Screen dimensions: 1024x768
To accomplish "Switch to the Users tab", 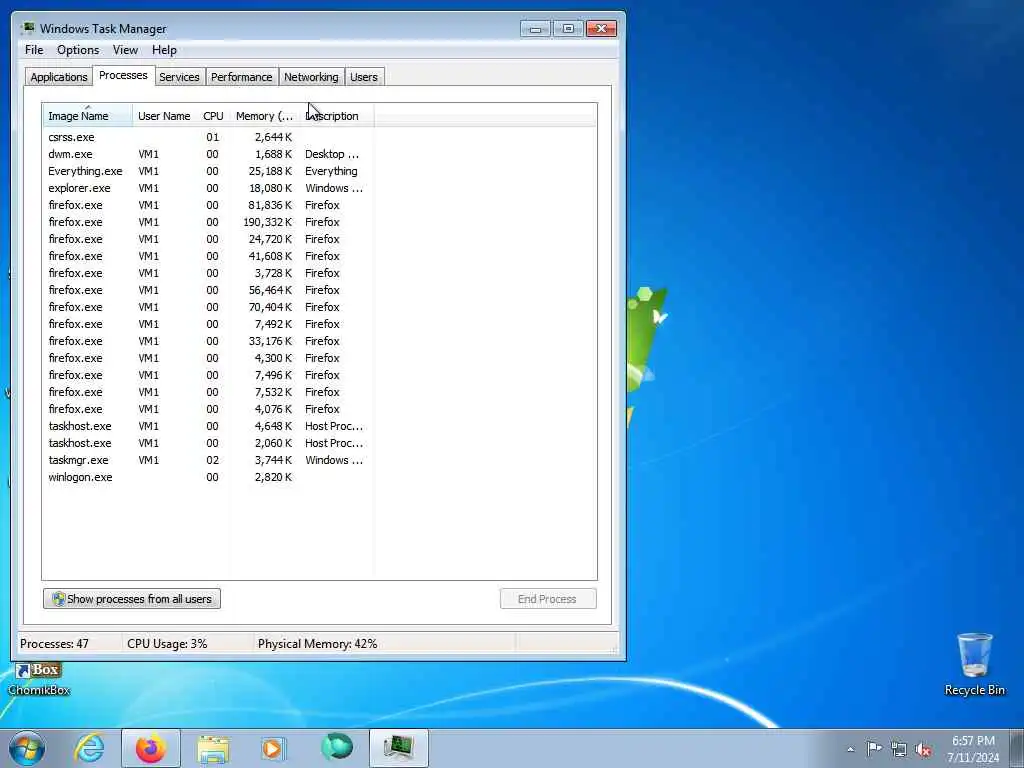I will (x=364, y=76).
